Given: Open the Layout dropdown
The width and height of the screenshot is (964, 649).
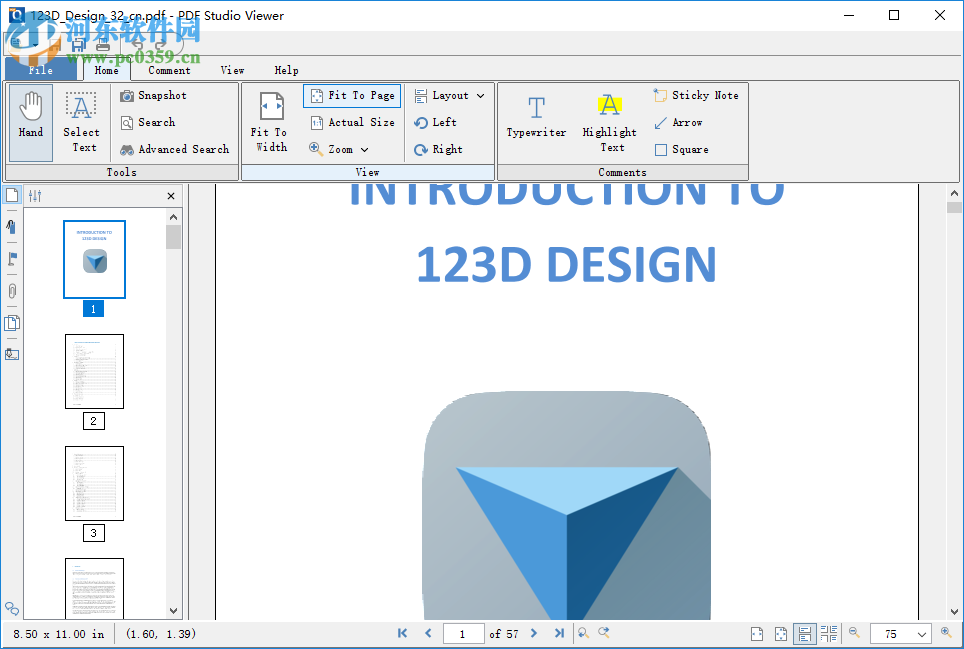Looking at the screenshot, I should 449,95.
